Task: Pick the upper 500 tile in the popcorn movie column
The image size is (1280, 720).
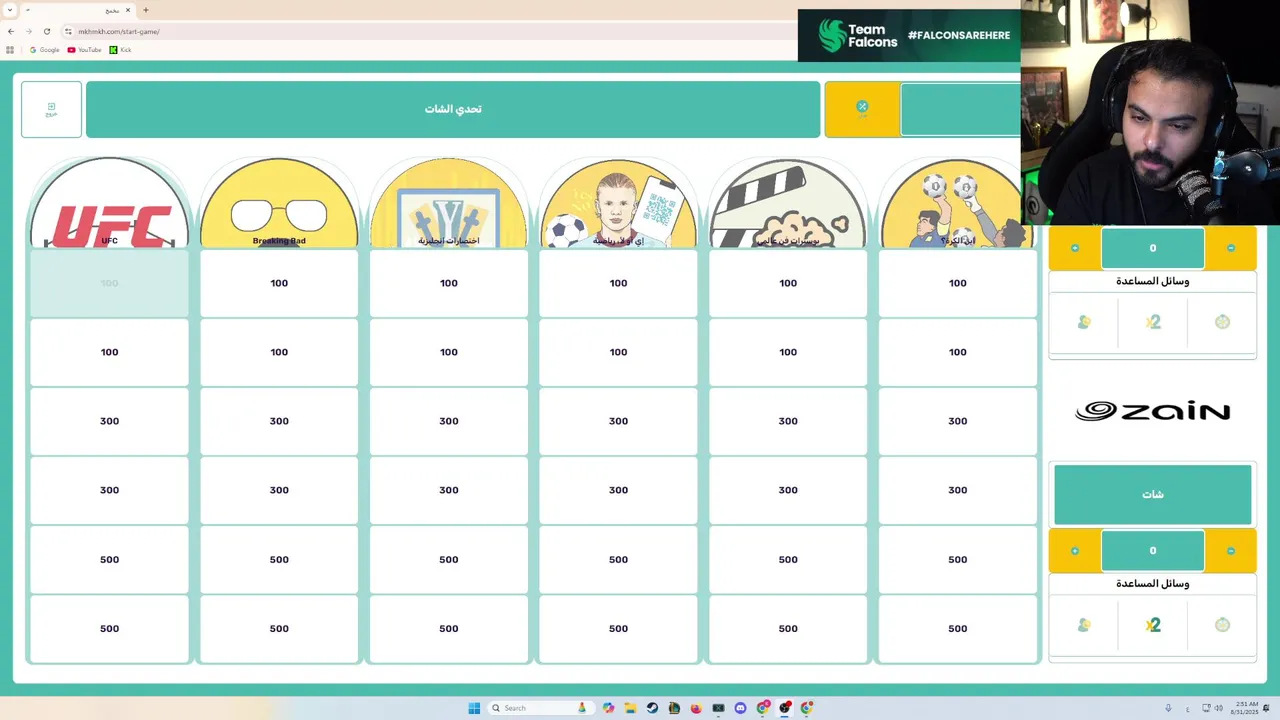Action: pos(788,559)
